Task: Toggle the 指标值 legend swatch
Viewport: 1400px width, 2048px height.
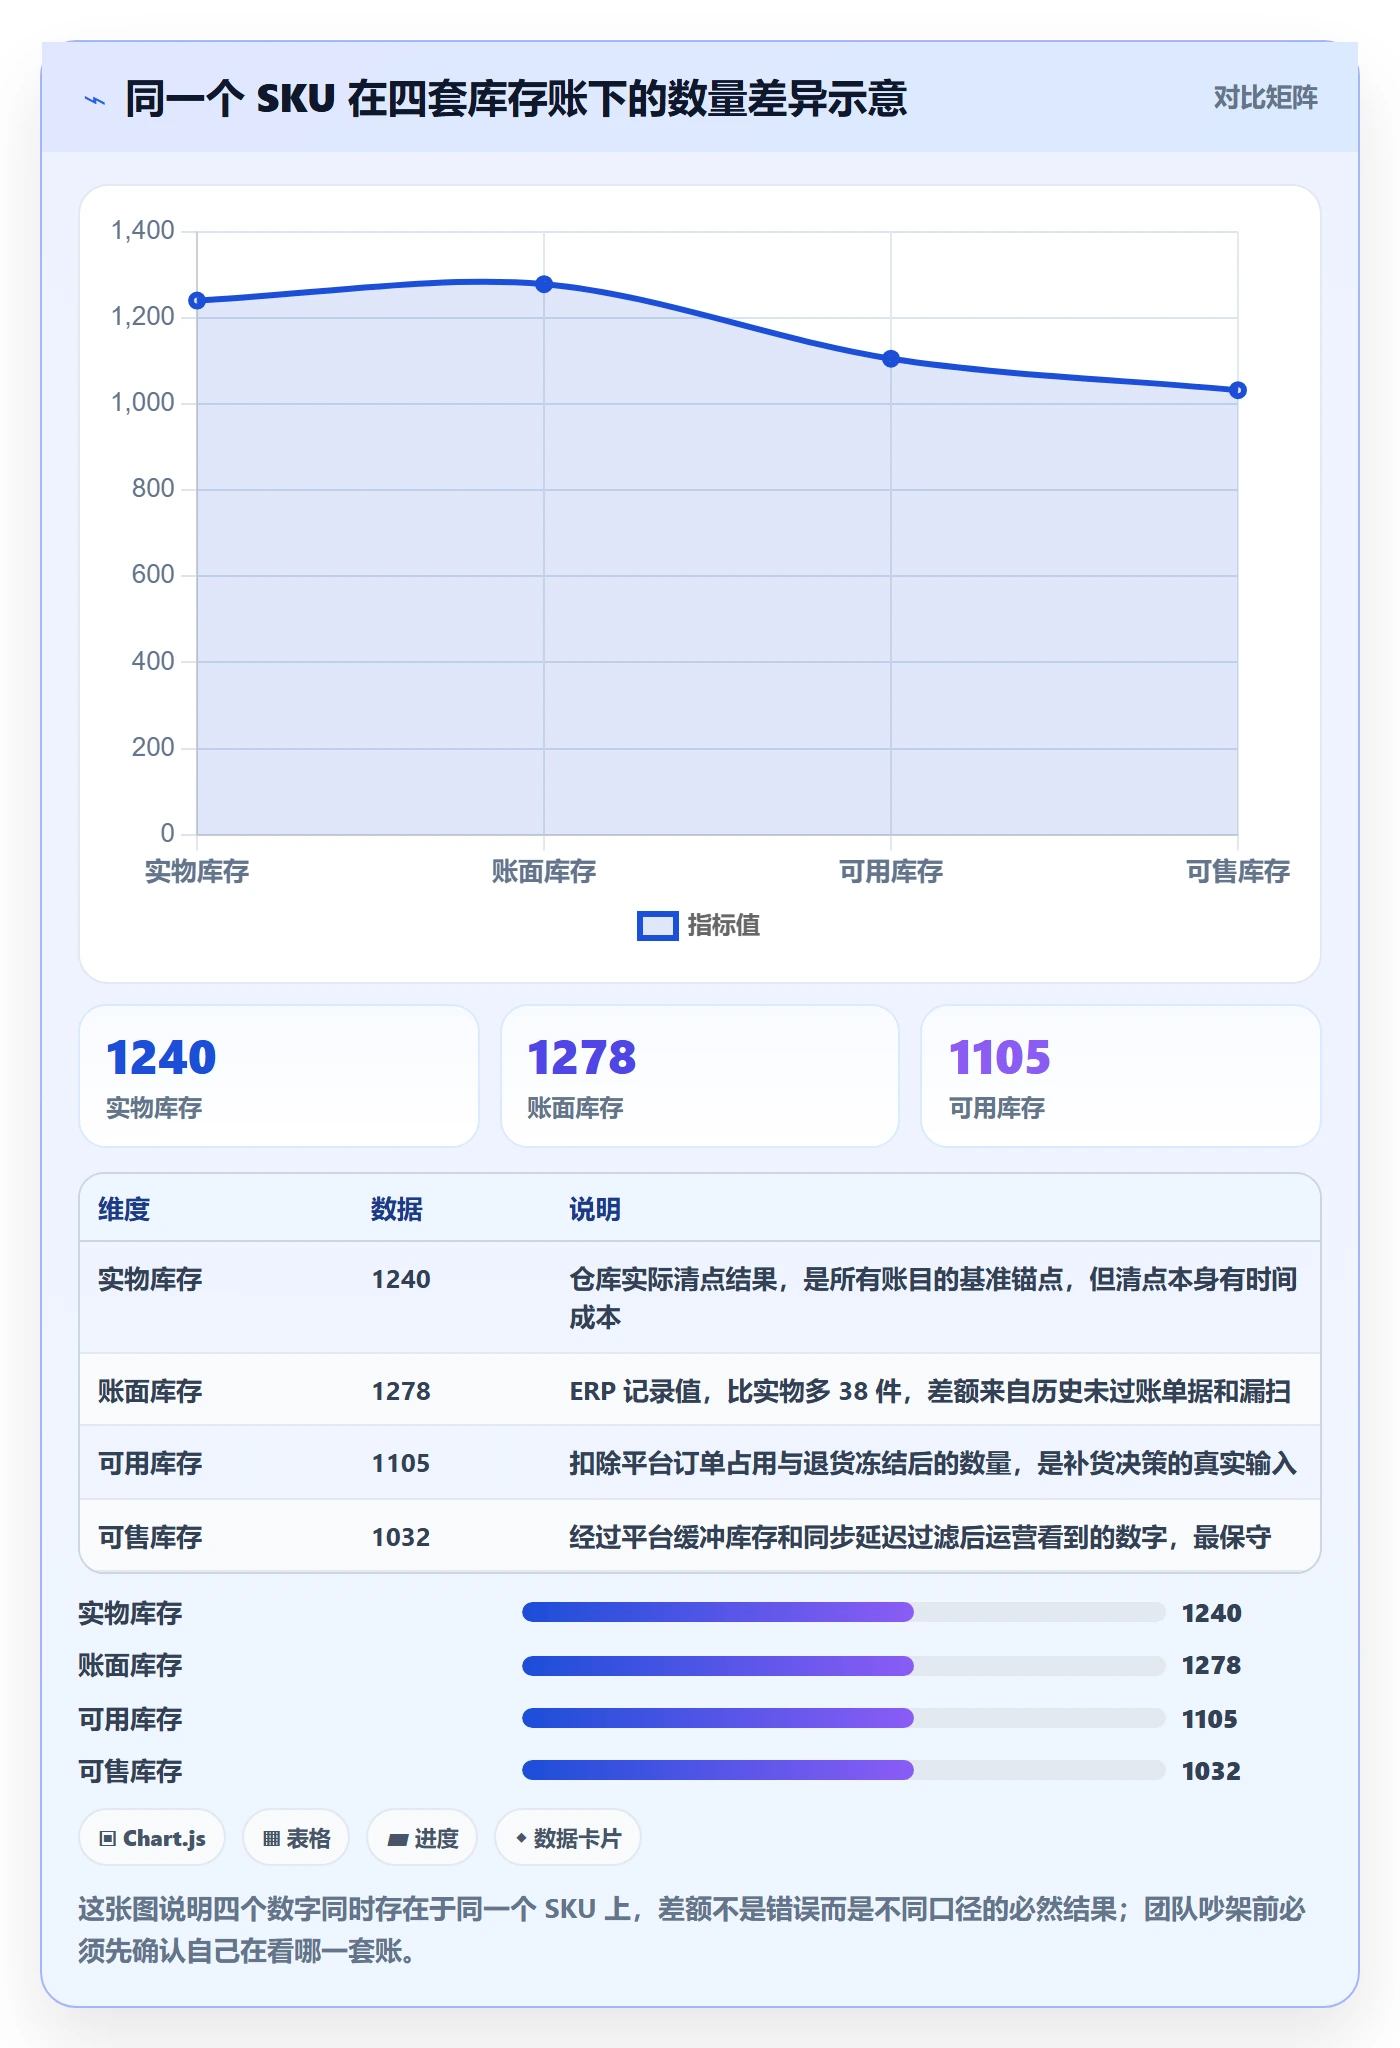Action: pyautogui.click(x=658, y=926)
